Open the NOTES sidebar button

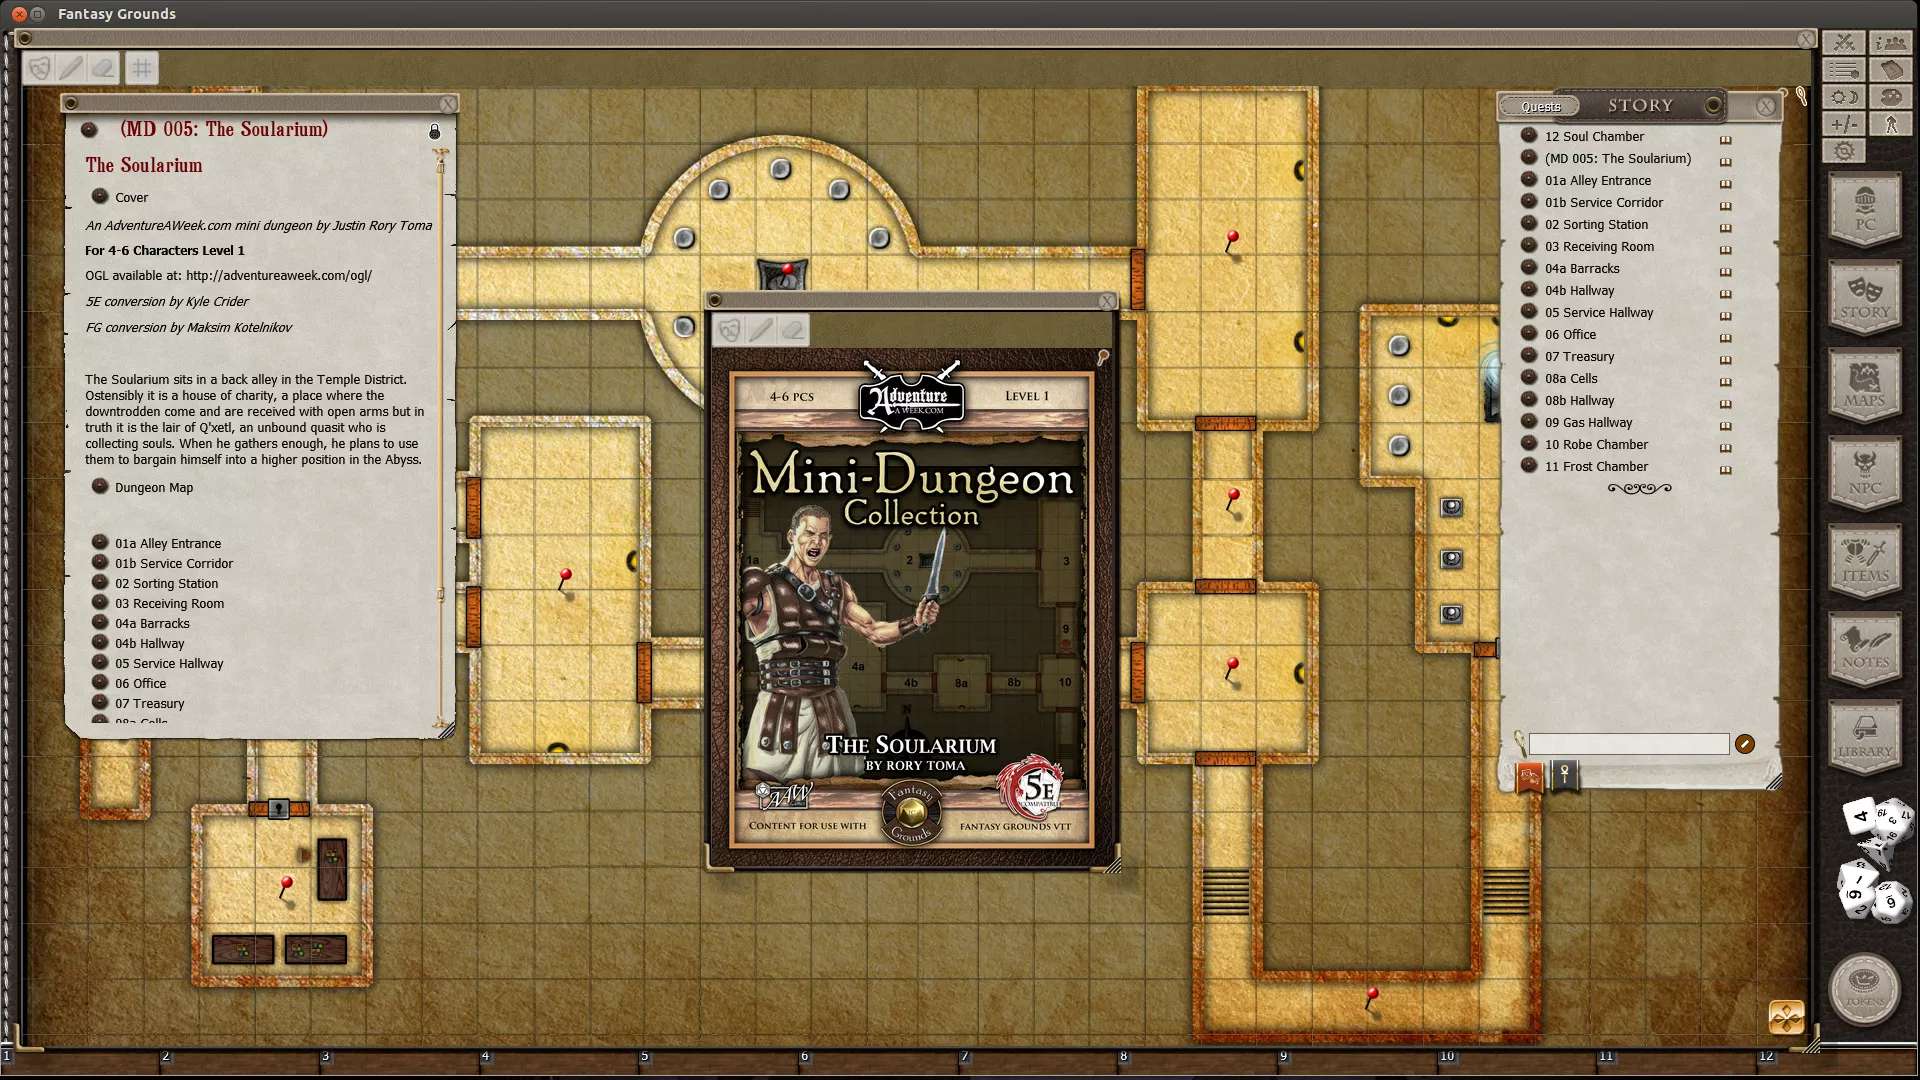(1865, 648)
